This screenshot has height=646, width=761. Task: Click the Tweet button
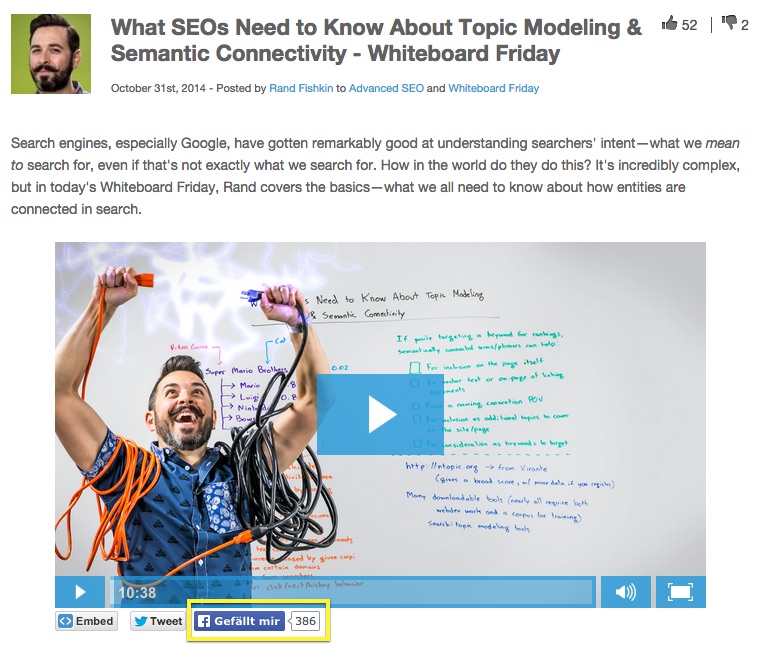click(x=158, y=621)
